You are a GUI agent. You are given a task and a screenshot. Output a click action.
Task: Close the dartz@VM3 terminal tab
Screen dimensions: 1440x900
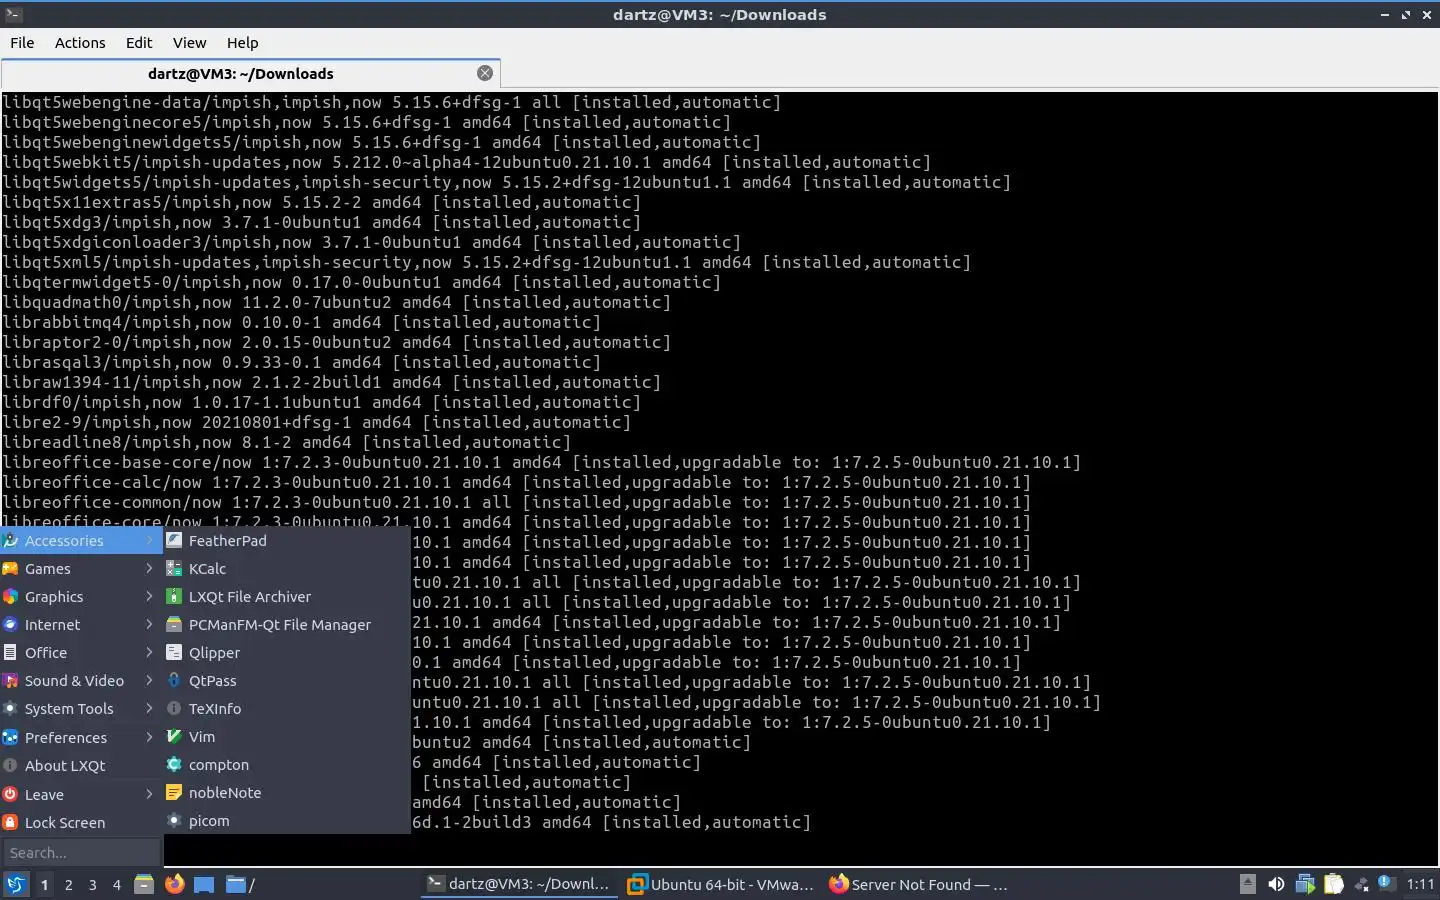point(485,73)
